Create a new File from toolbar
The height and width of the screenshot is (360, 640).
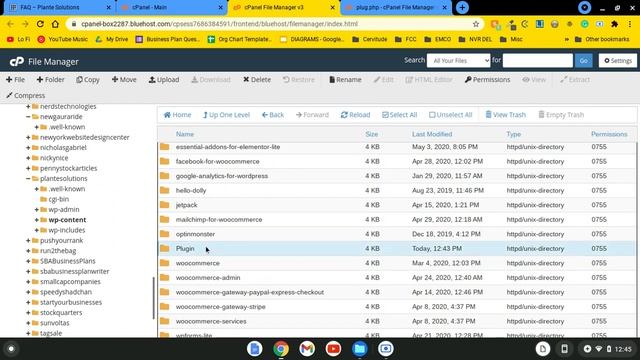point(15,80)
